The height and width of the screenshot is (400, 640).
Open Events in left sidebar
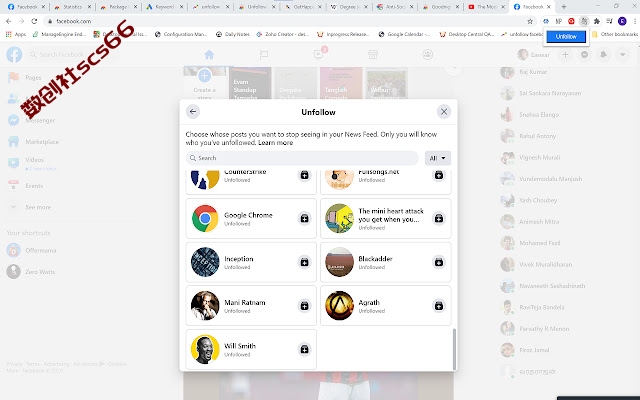[x=34, y=186]
